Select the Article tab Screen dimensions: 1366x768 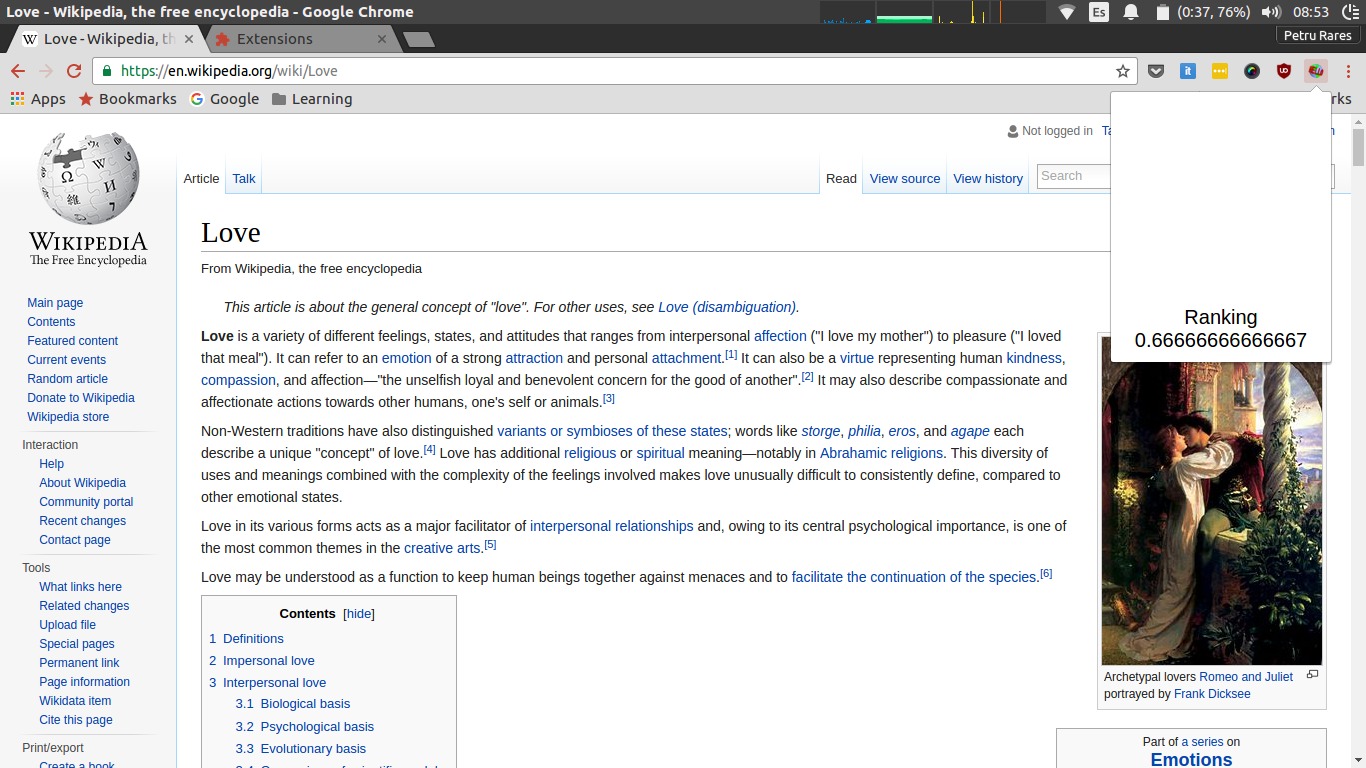coord(201,178)
